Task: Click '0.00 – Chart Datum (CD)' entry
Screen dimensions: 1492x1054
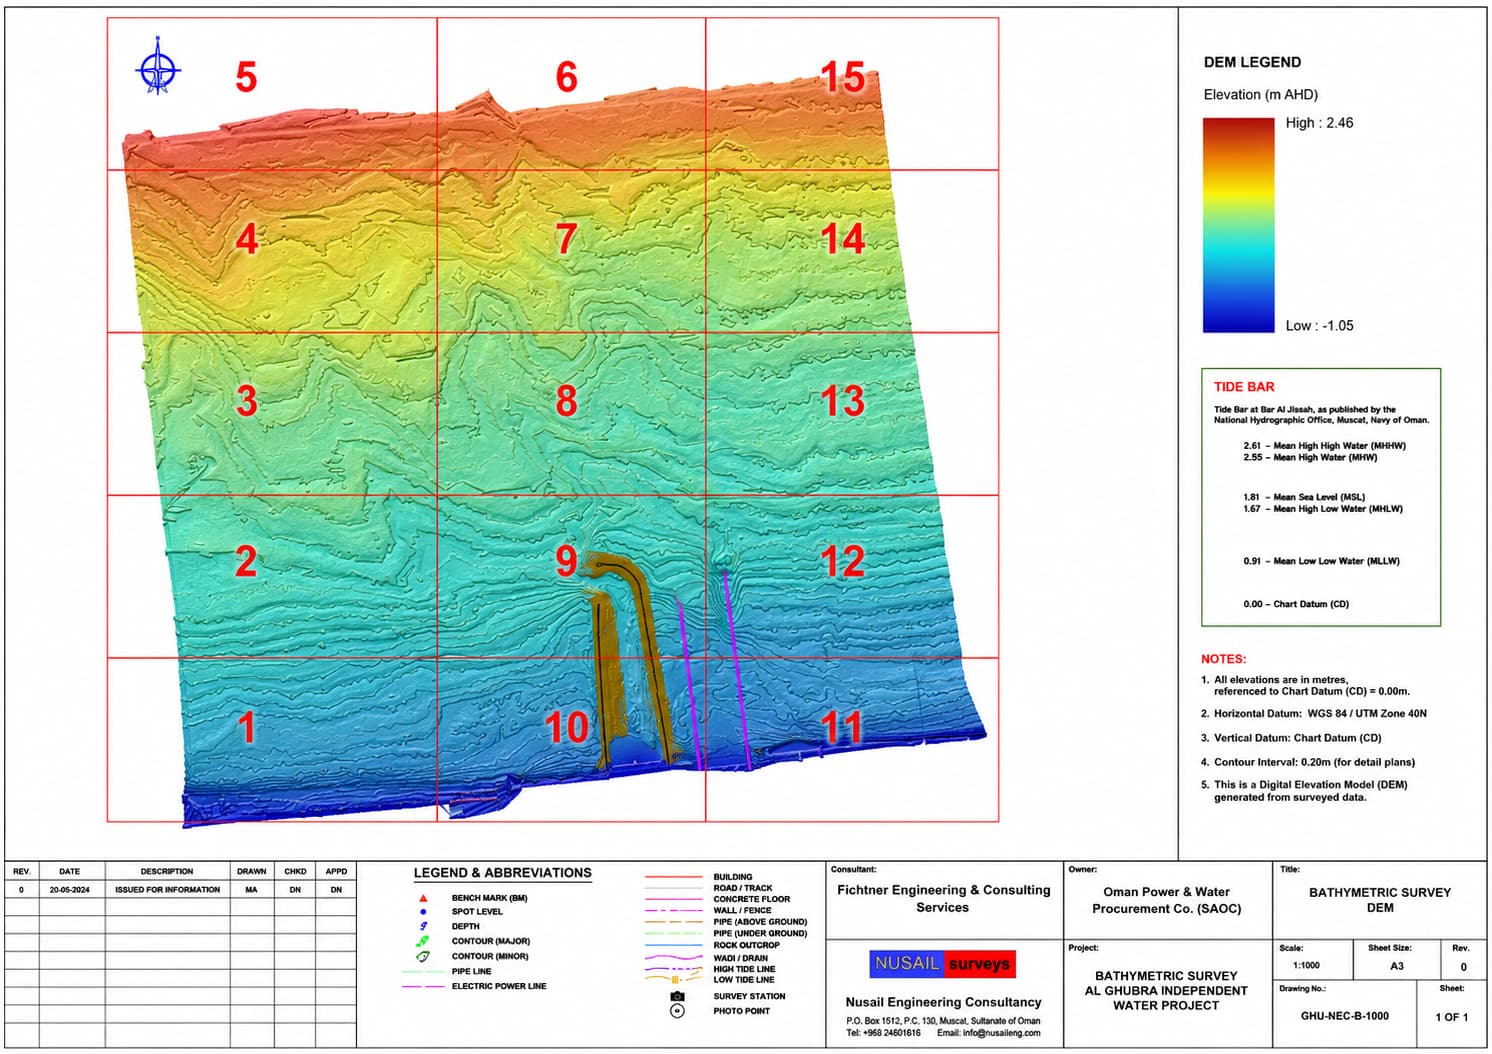Action: [x=1296, y=604]
